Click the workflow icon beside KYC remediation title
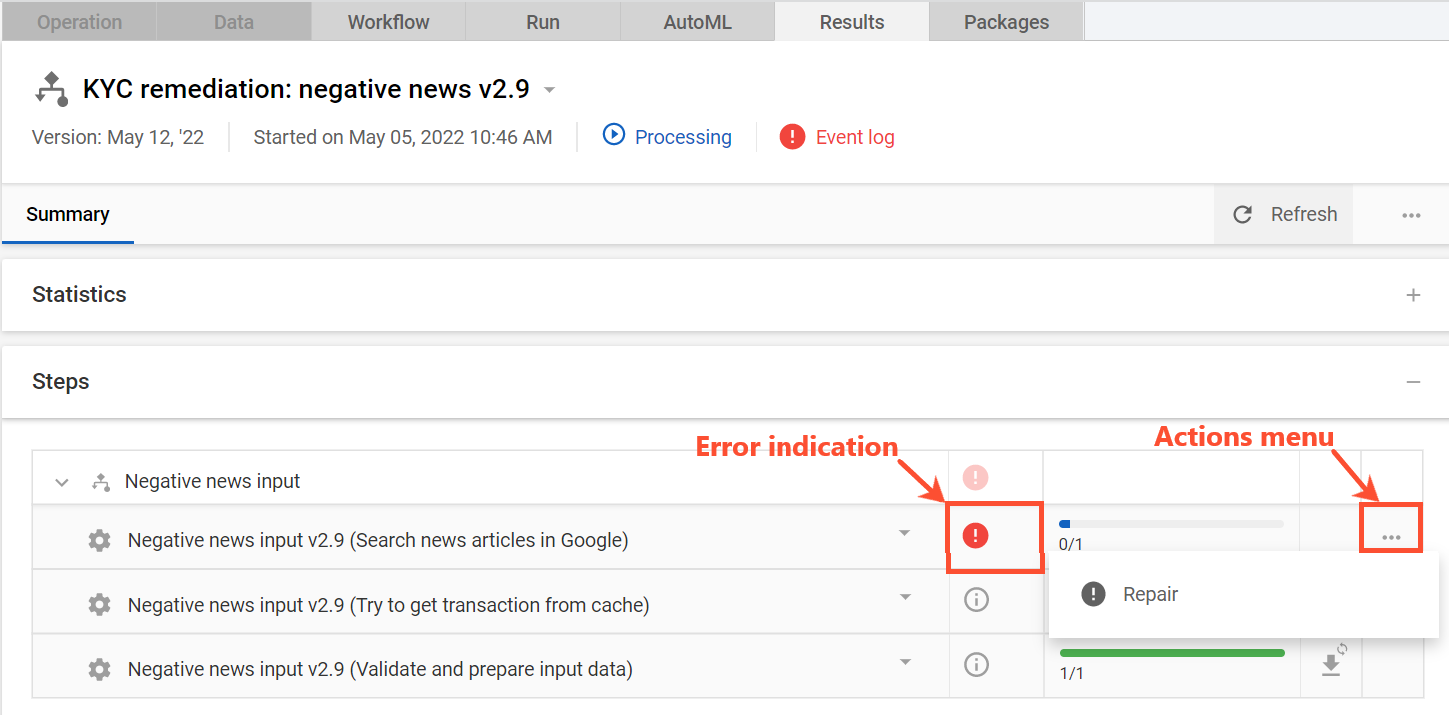 [x=51, y=89]
